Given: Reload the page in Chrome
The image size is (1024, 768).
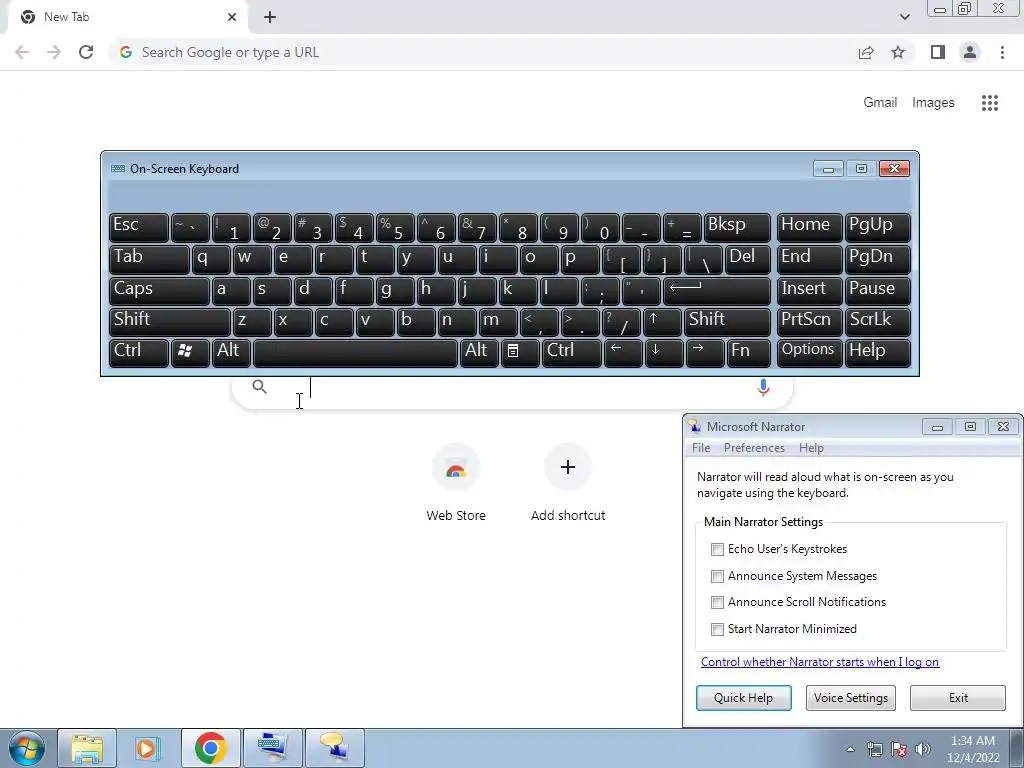Looking at the screenshot, I should 86,52.
